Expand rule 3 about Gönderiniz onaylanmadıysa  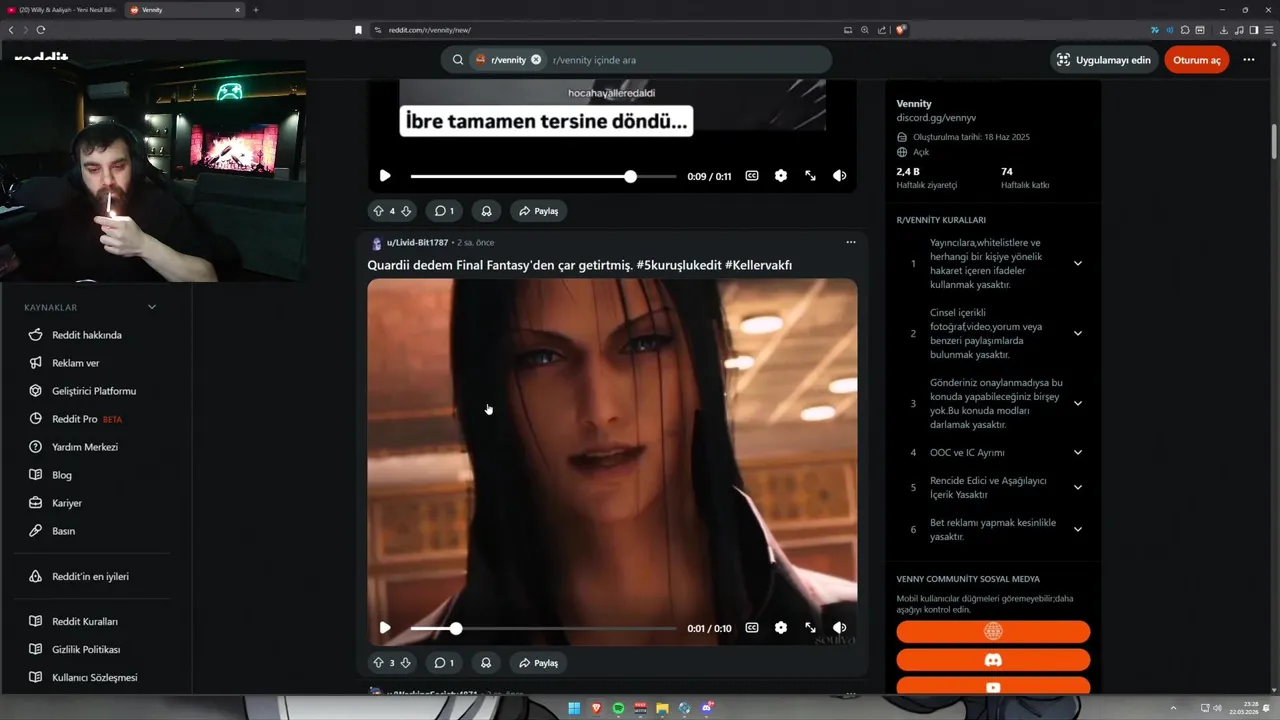coord(1077,403)
